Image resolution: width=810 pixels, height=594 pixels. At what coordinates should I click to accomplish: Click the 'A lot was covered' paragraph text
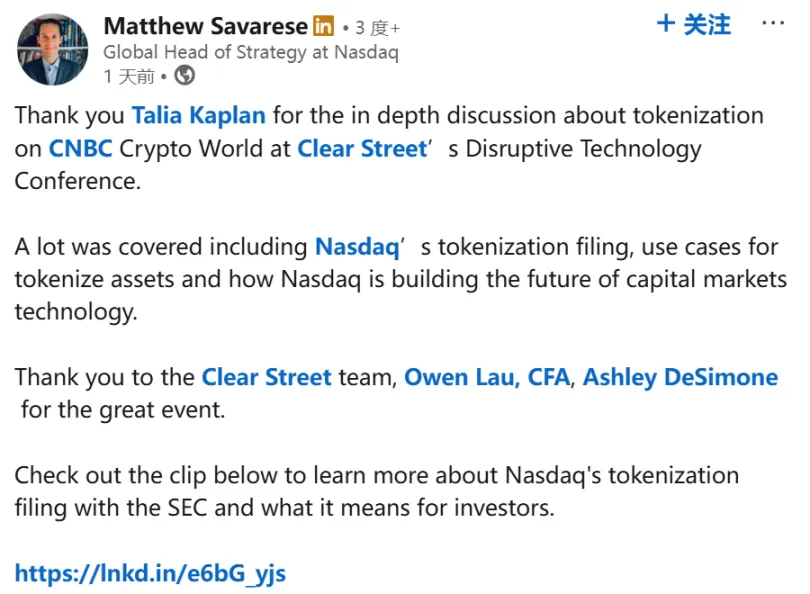click(160, 246)
